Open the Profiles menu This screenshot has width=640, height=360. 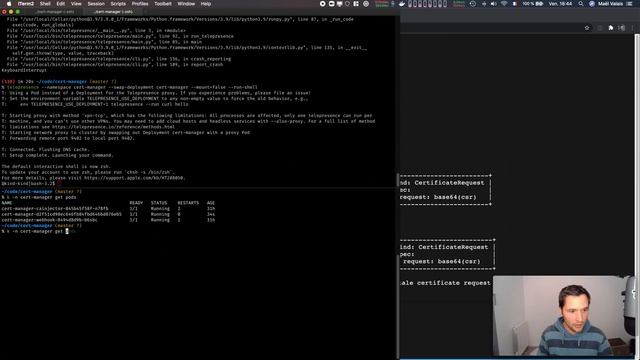(x=140, y=4)
